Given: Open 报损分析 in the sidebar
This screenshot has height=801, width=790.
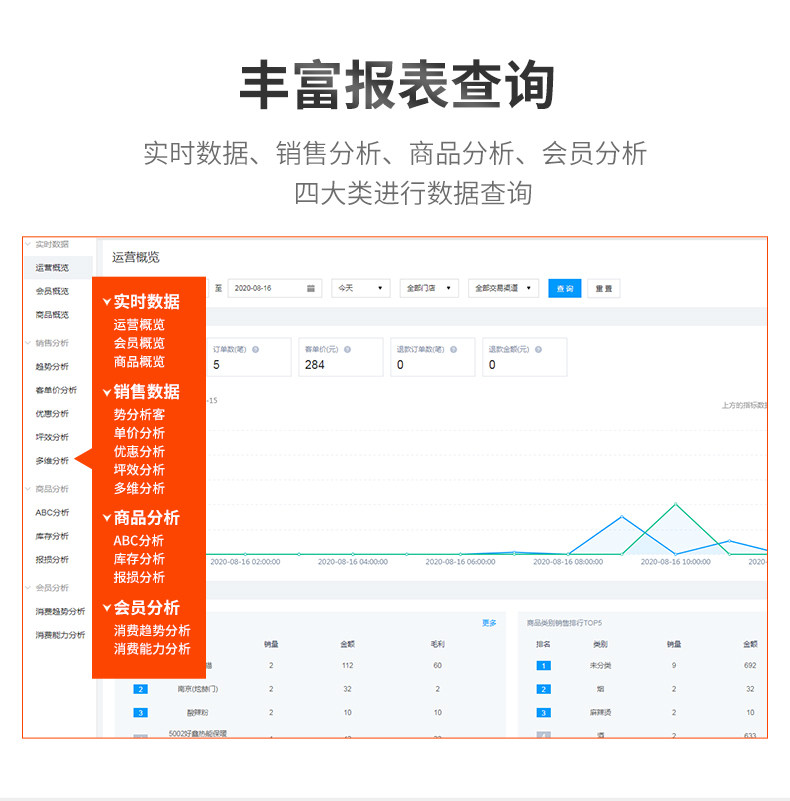Looking at the screenshot, I should (x=52, y=559).
